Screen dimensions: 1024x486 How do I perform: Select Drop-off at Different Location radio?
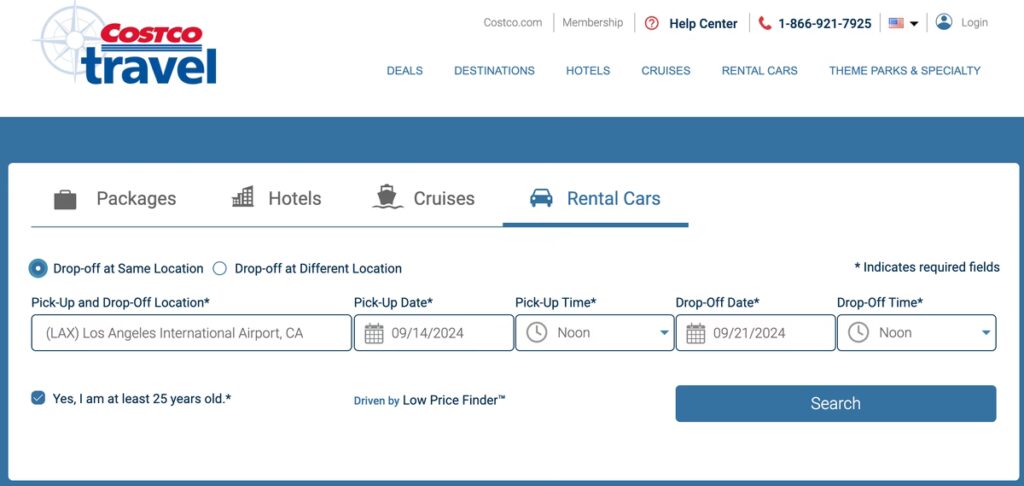tap(220, 268)
